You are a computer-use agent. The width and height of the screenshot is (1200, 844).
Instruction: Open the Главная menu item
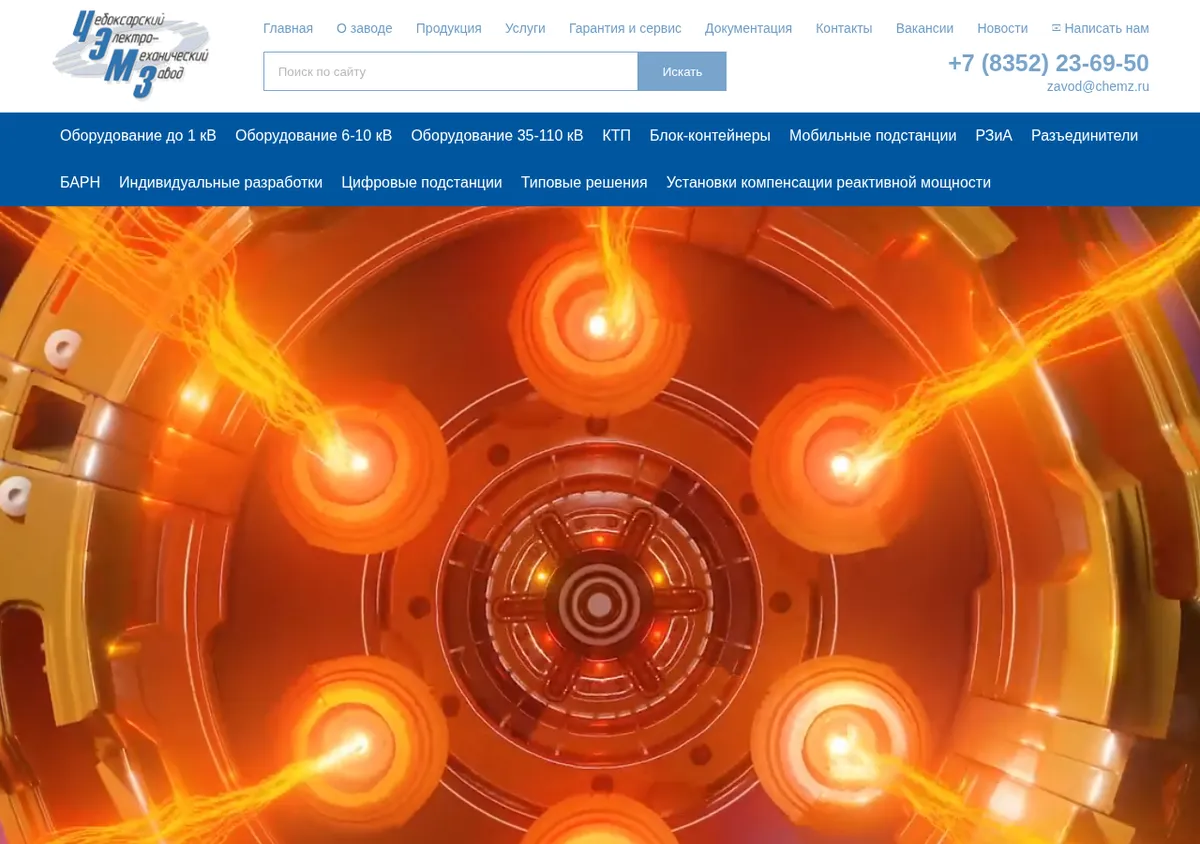[x=288, y=28]
